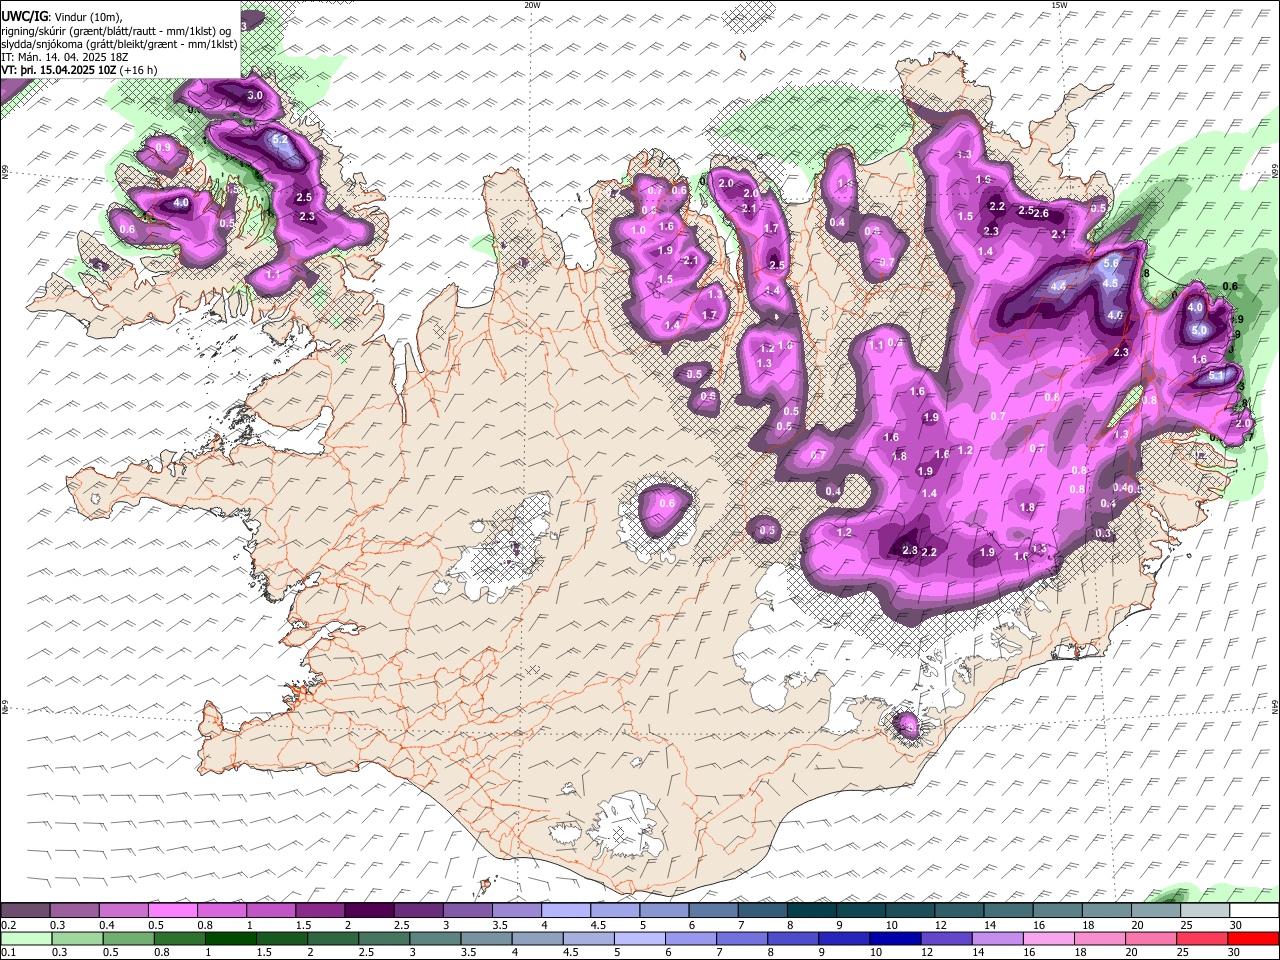Image resolution: width=1280 pixels, height=960 pixels.
Task: Select the pink 18 rain scale swatch
Action: [1099, 939]
